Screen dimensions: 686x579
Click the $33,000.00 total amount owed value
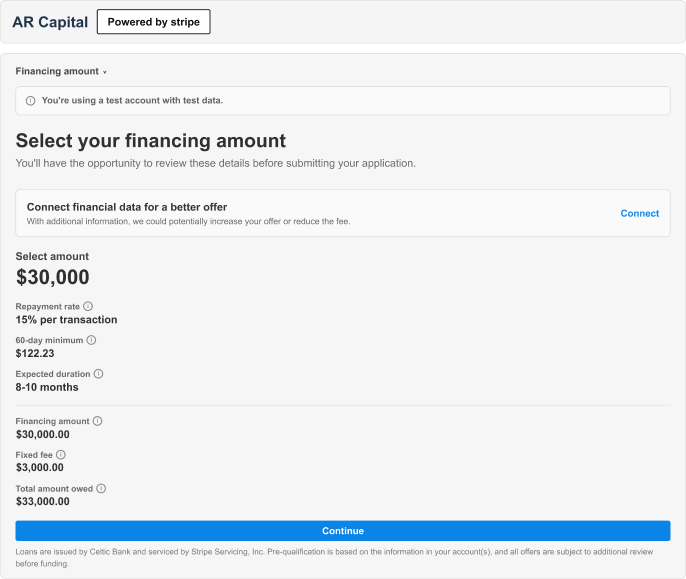(x=43, y=501)
